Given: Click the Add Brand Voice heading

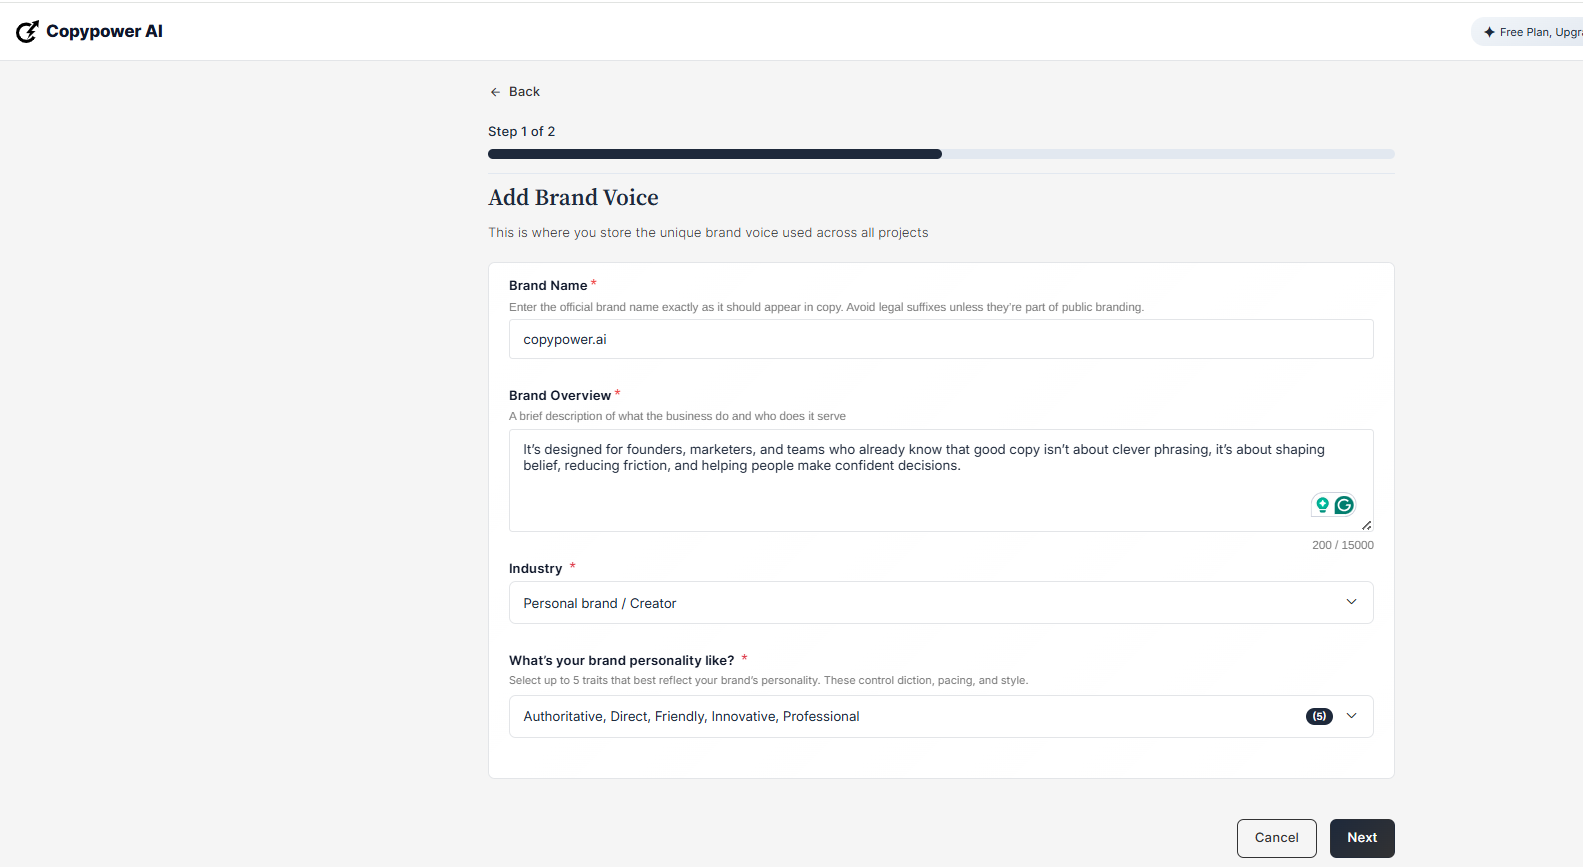Looking at the screenshot, I should pyautogui.click(x=574, y=198).
